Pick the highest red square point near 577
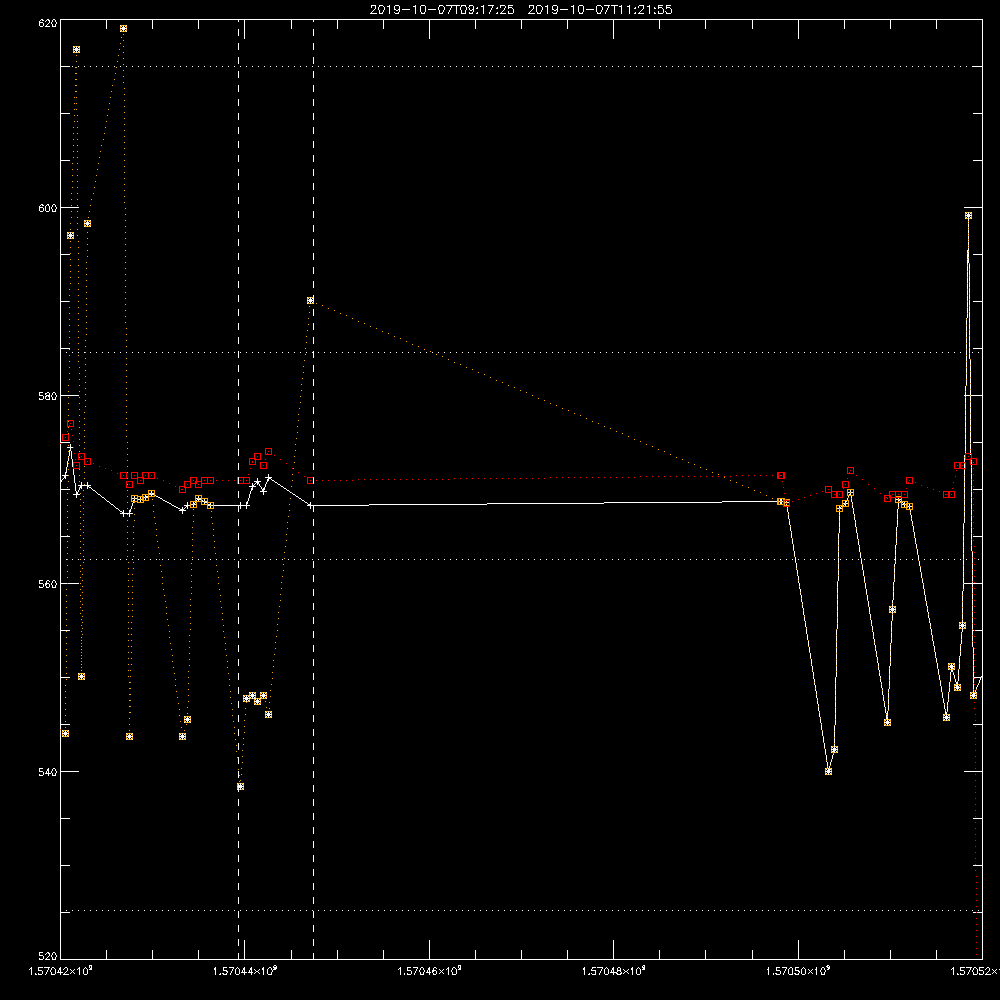The height and width of the screenshot is (1000, 1000). pos(71,423)
